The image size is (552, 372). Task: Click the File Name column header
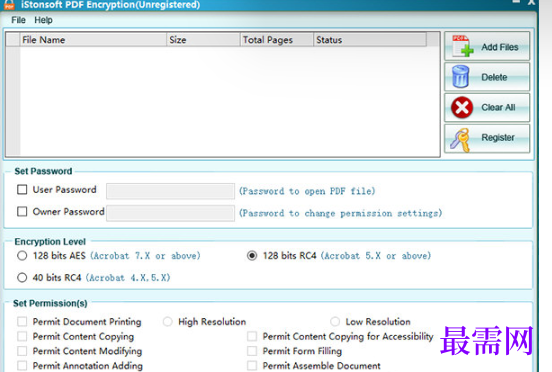[93, 40]
